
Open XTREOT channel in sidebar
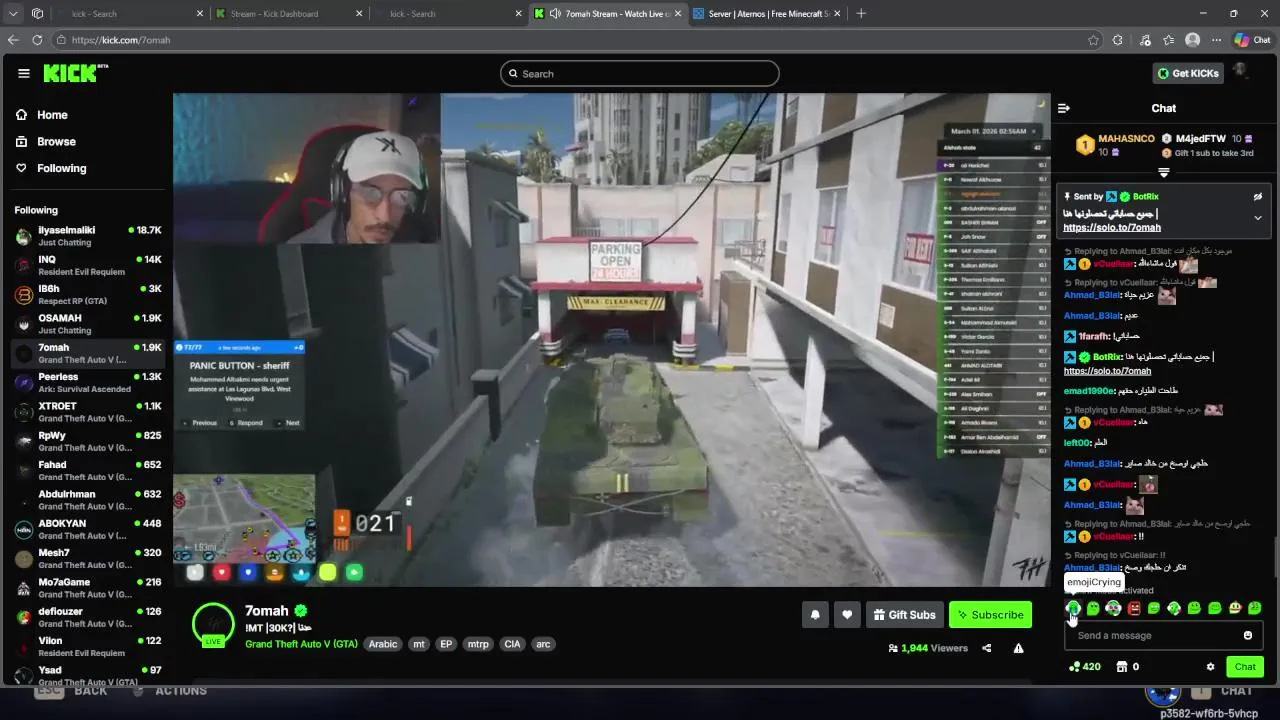click(88, 412)
